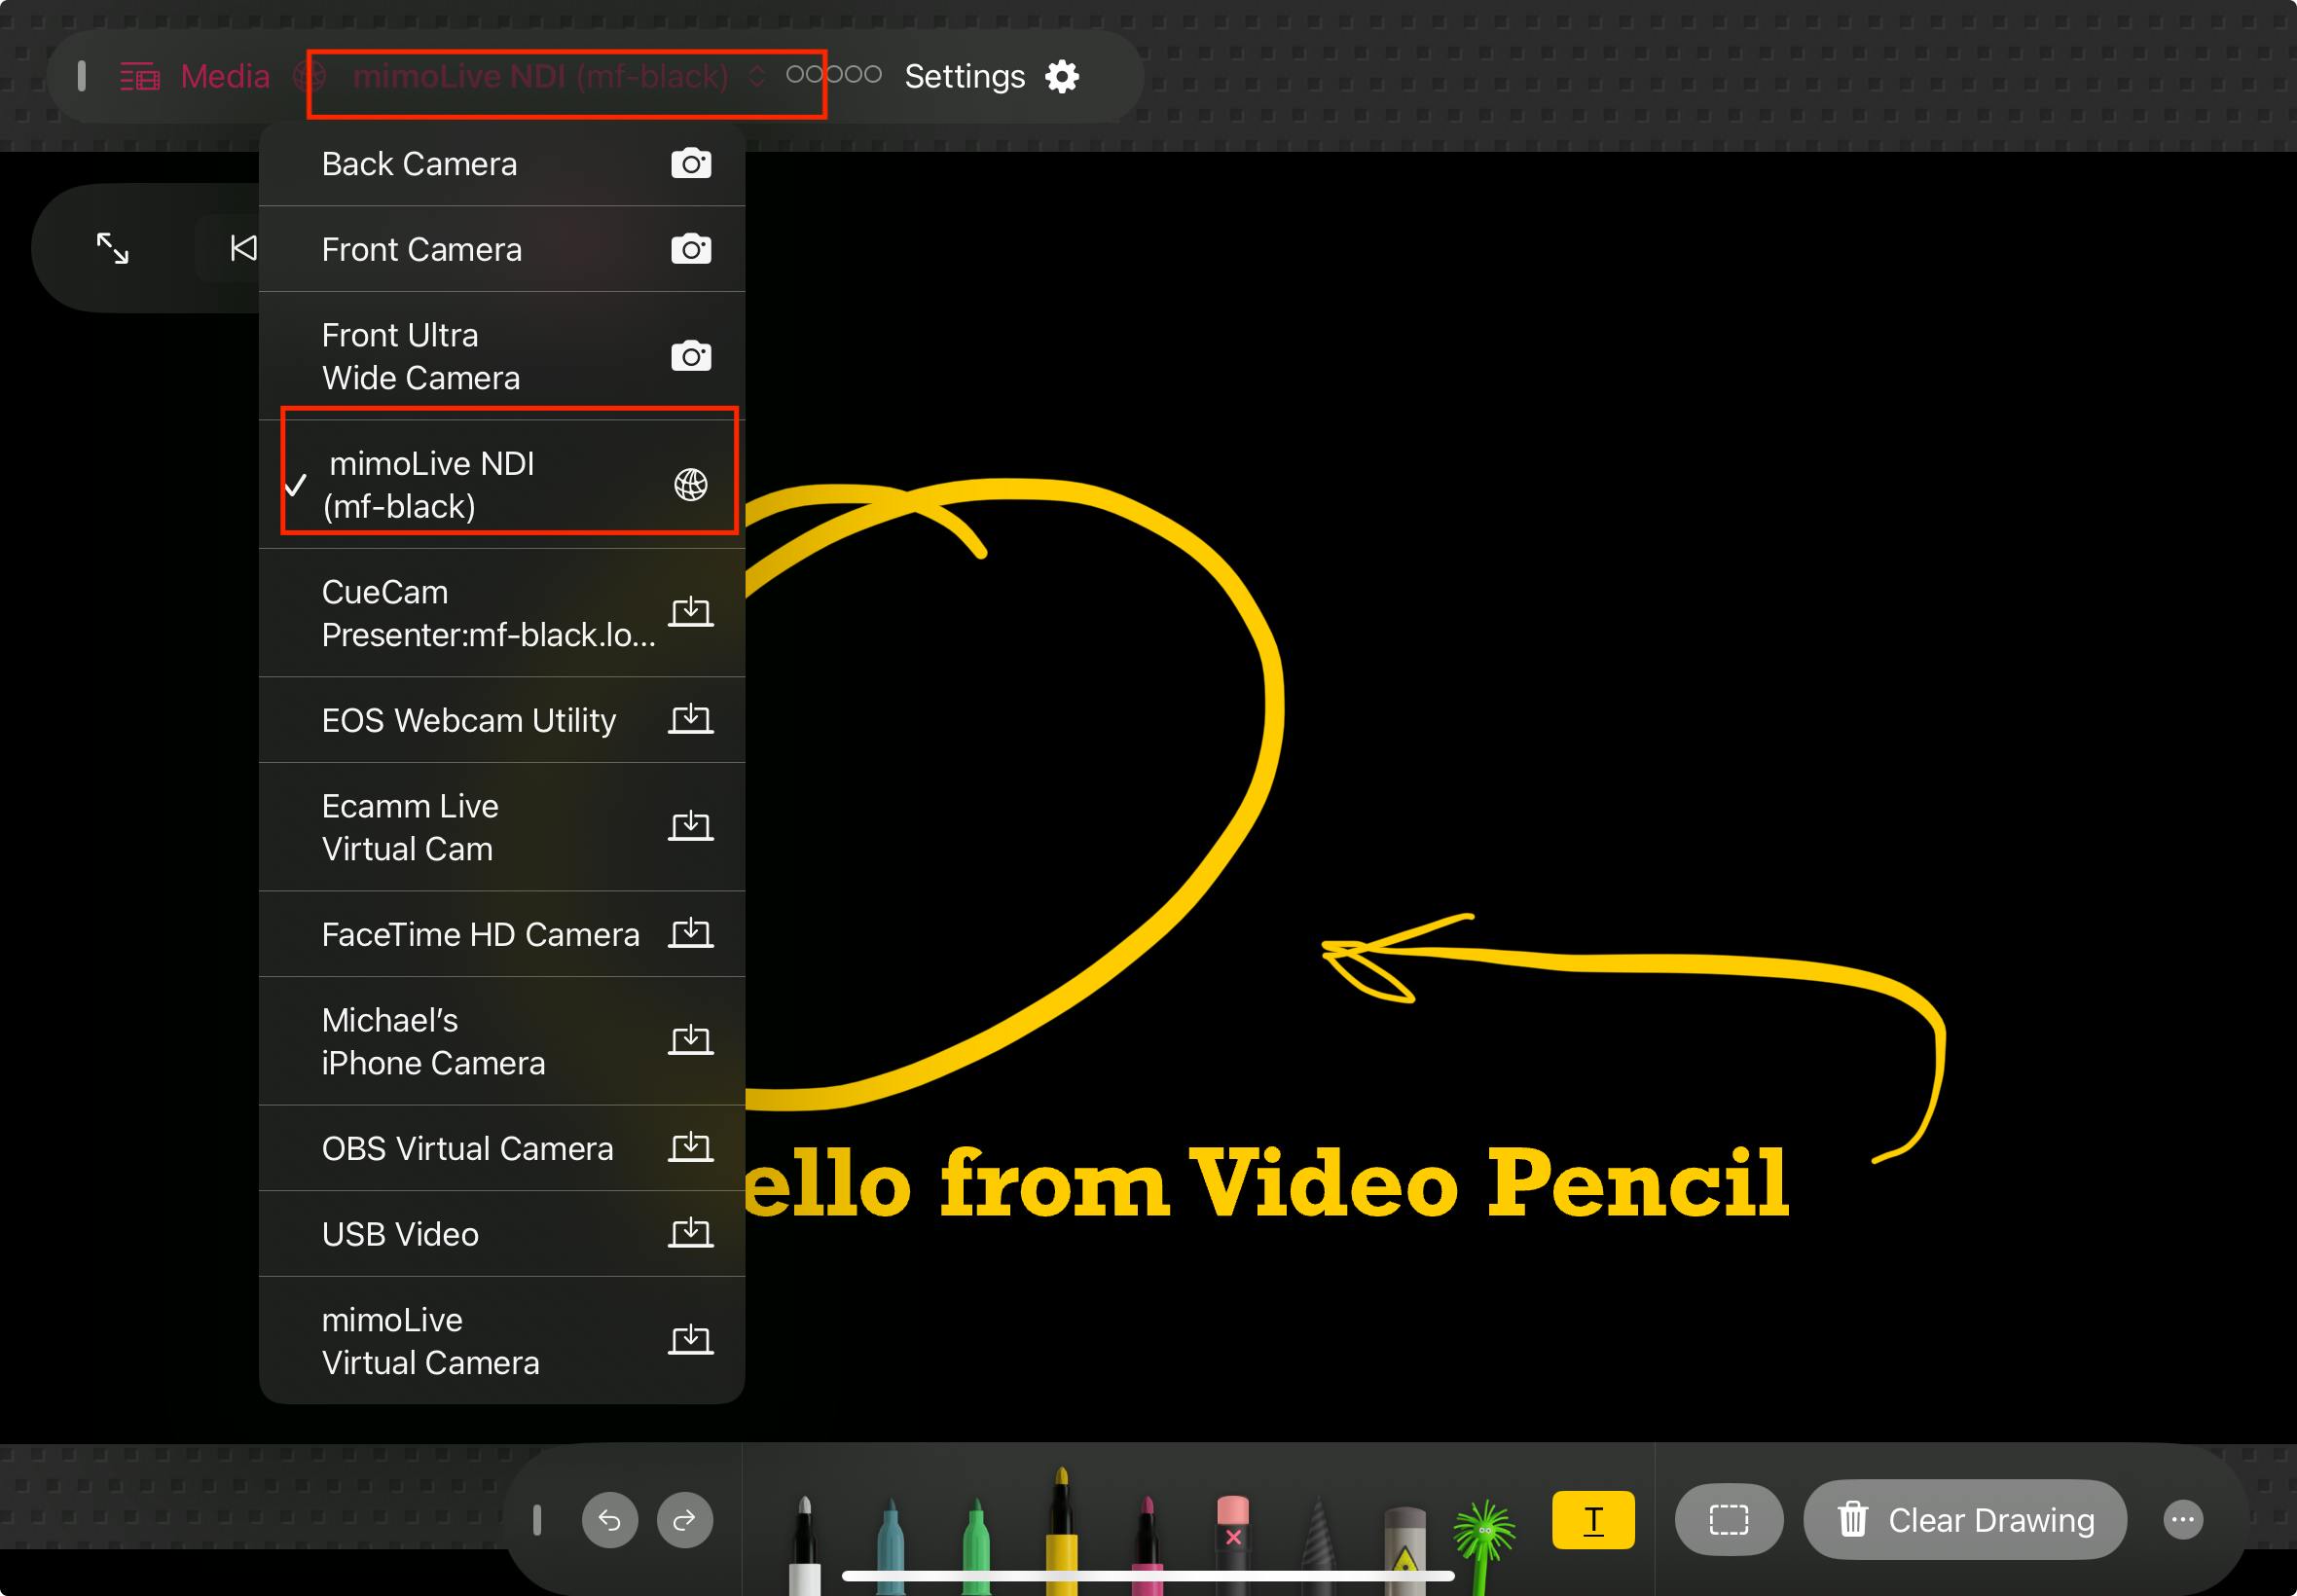Open Settings with the gear
Image resolution: width=2297 pixels, height=1596 pixels.
tap(1061, 77)
